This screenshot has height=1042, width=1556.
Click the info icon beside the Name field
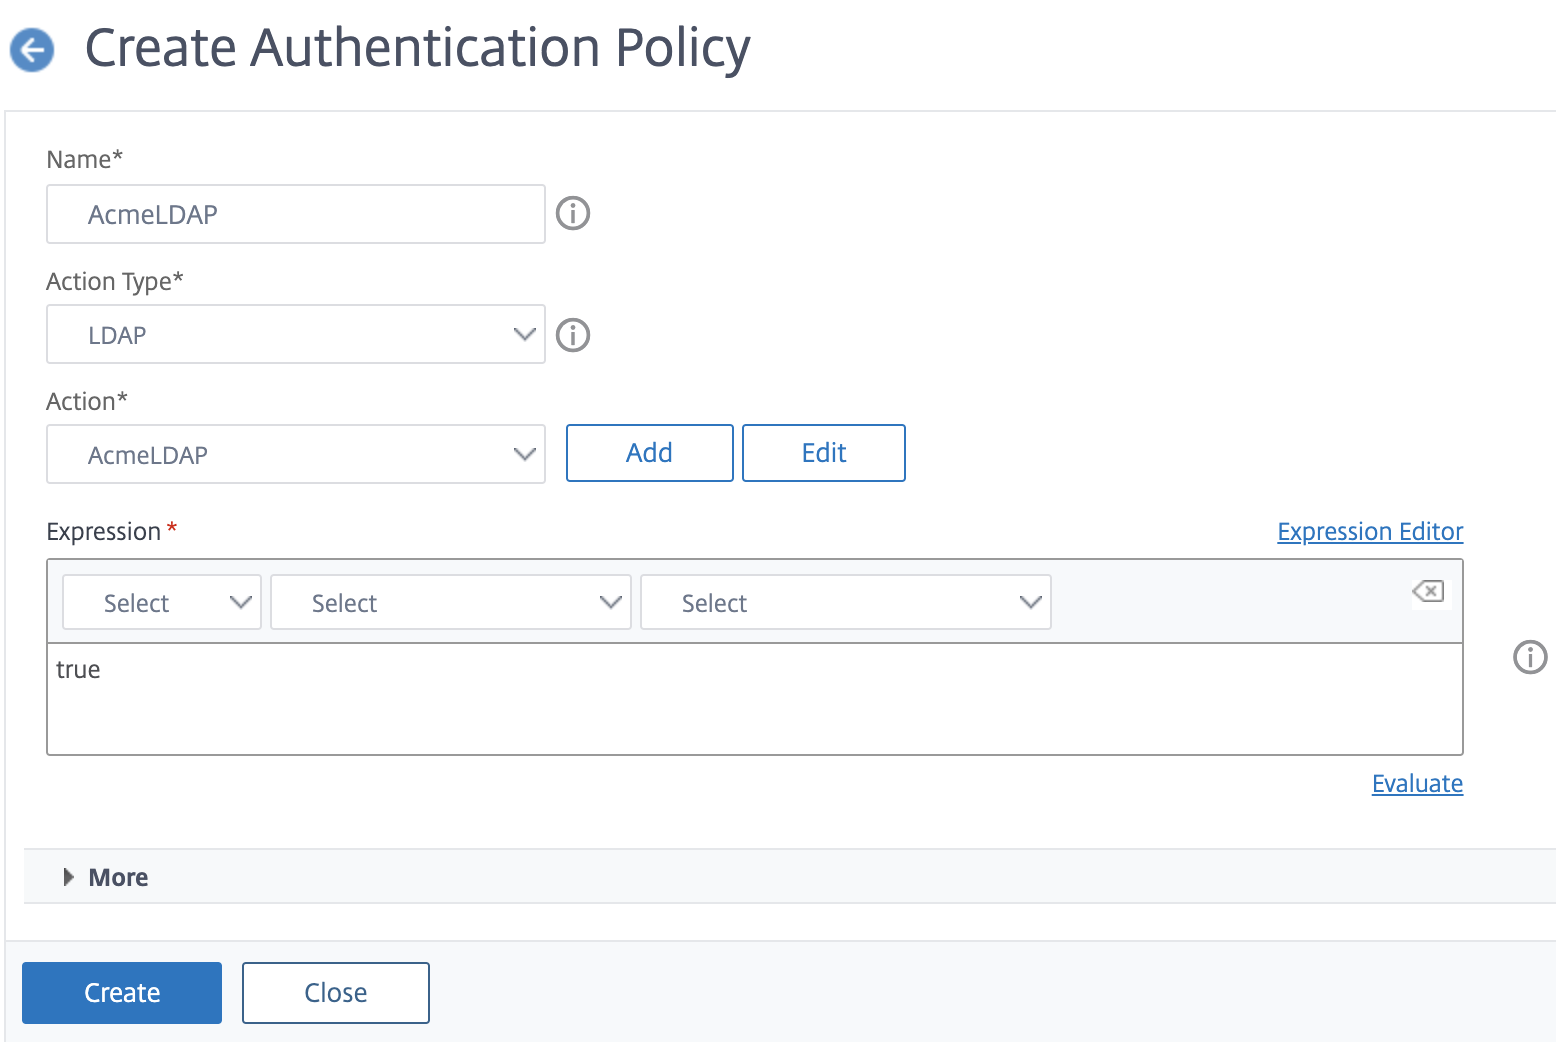tap(572, 213)
